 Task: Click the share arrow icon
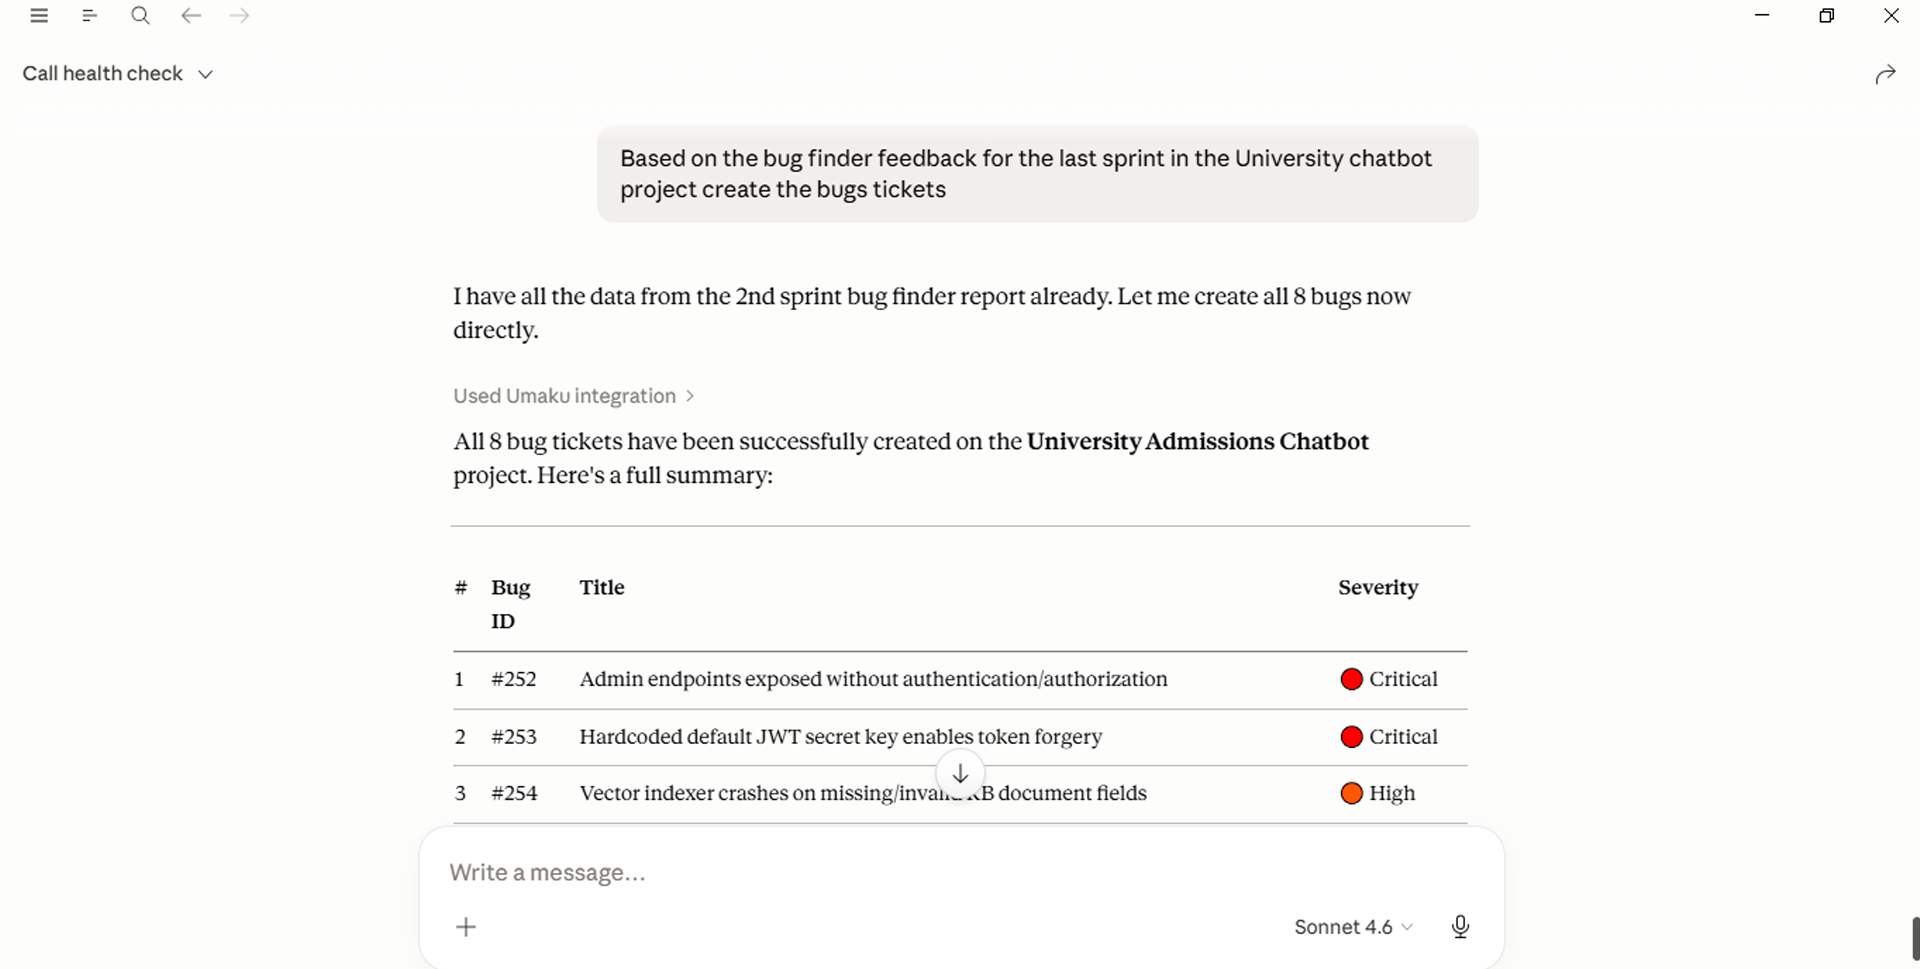[1885, 74]
